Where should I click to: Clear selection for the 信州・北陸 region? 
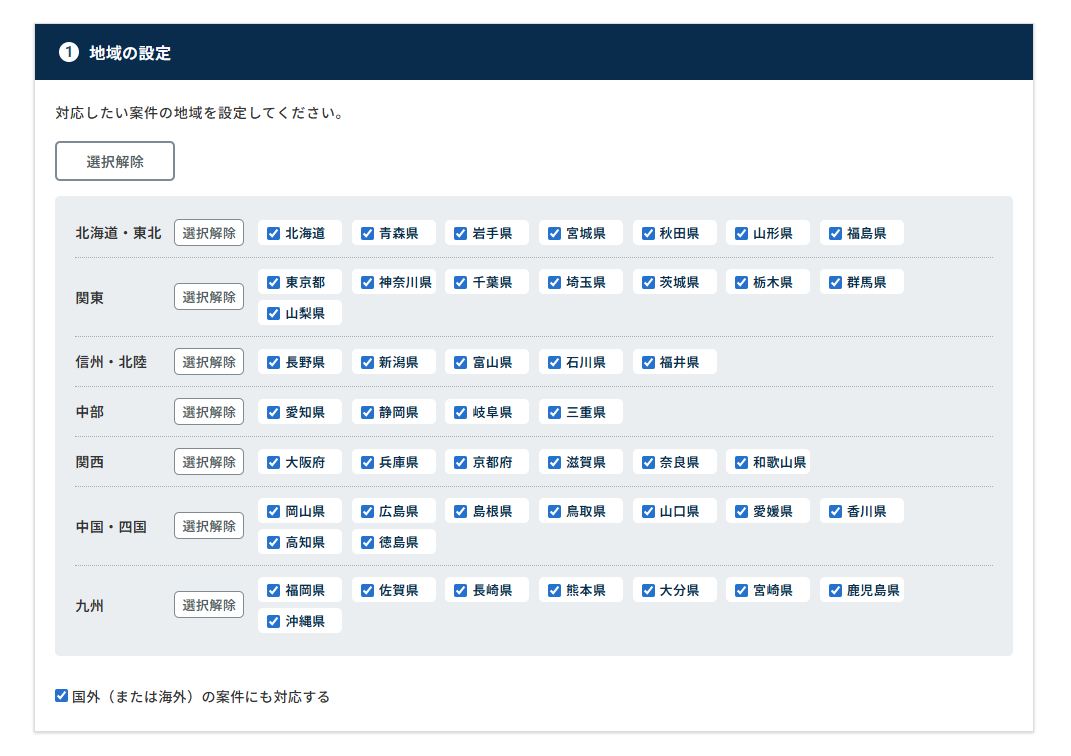tap(209, 362)
